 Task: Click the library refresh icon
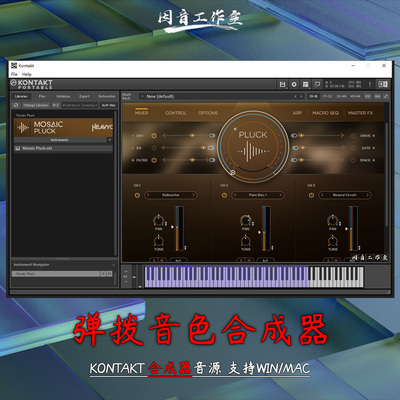point(16,105)
